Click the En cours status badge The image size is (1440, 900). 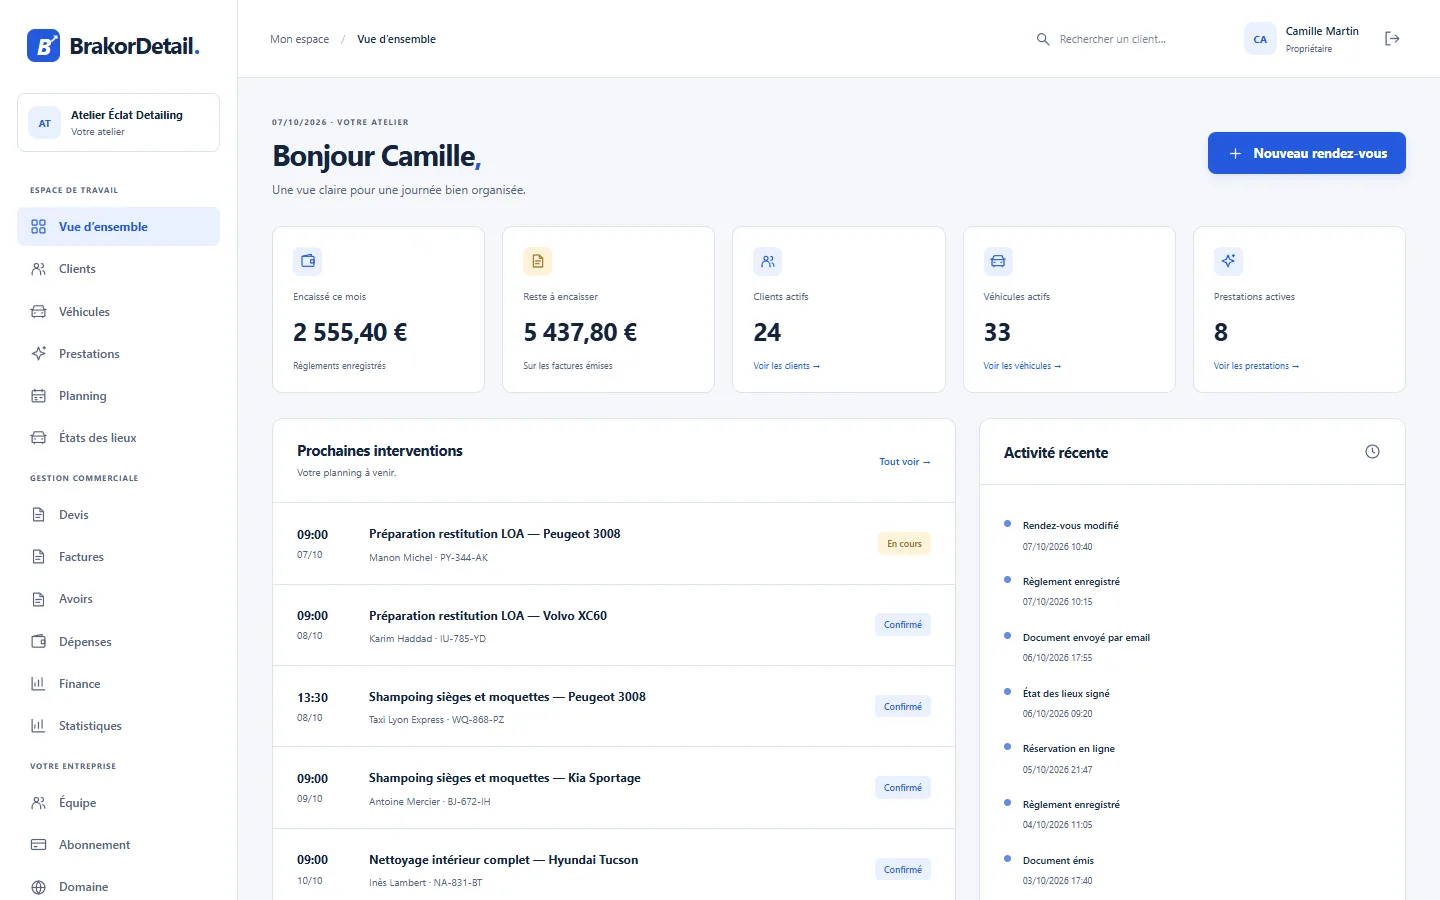click(x=904, y=544)
